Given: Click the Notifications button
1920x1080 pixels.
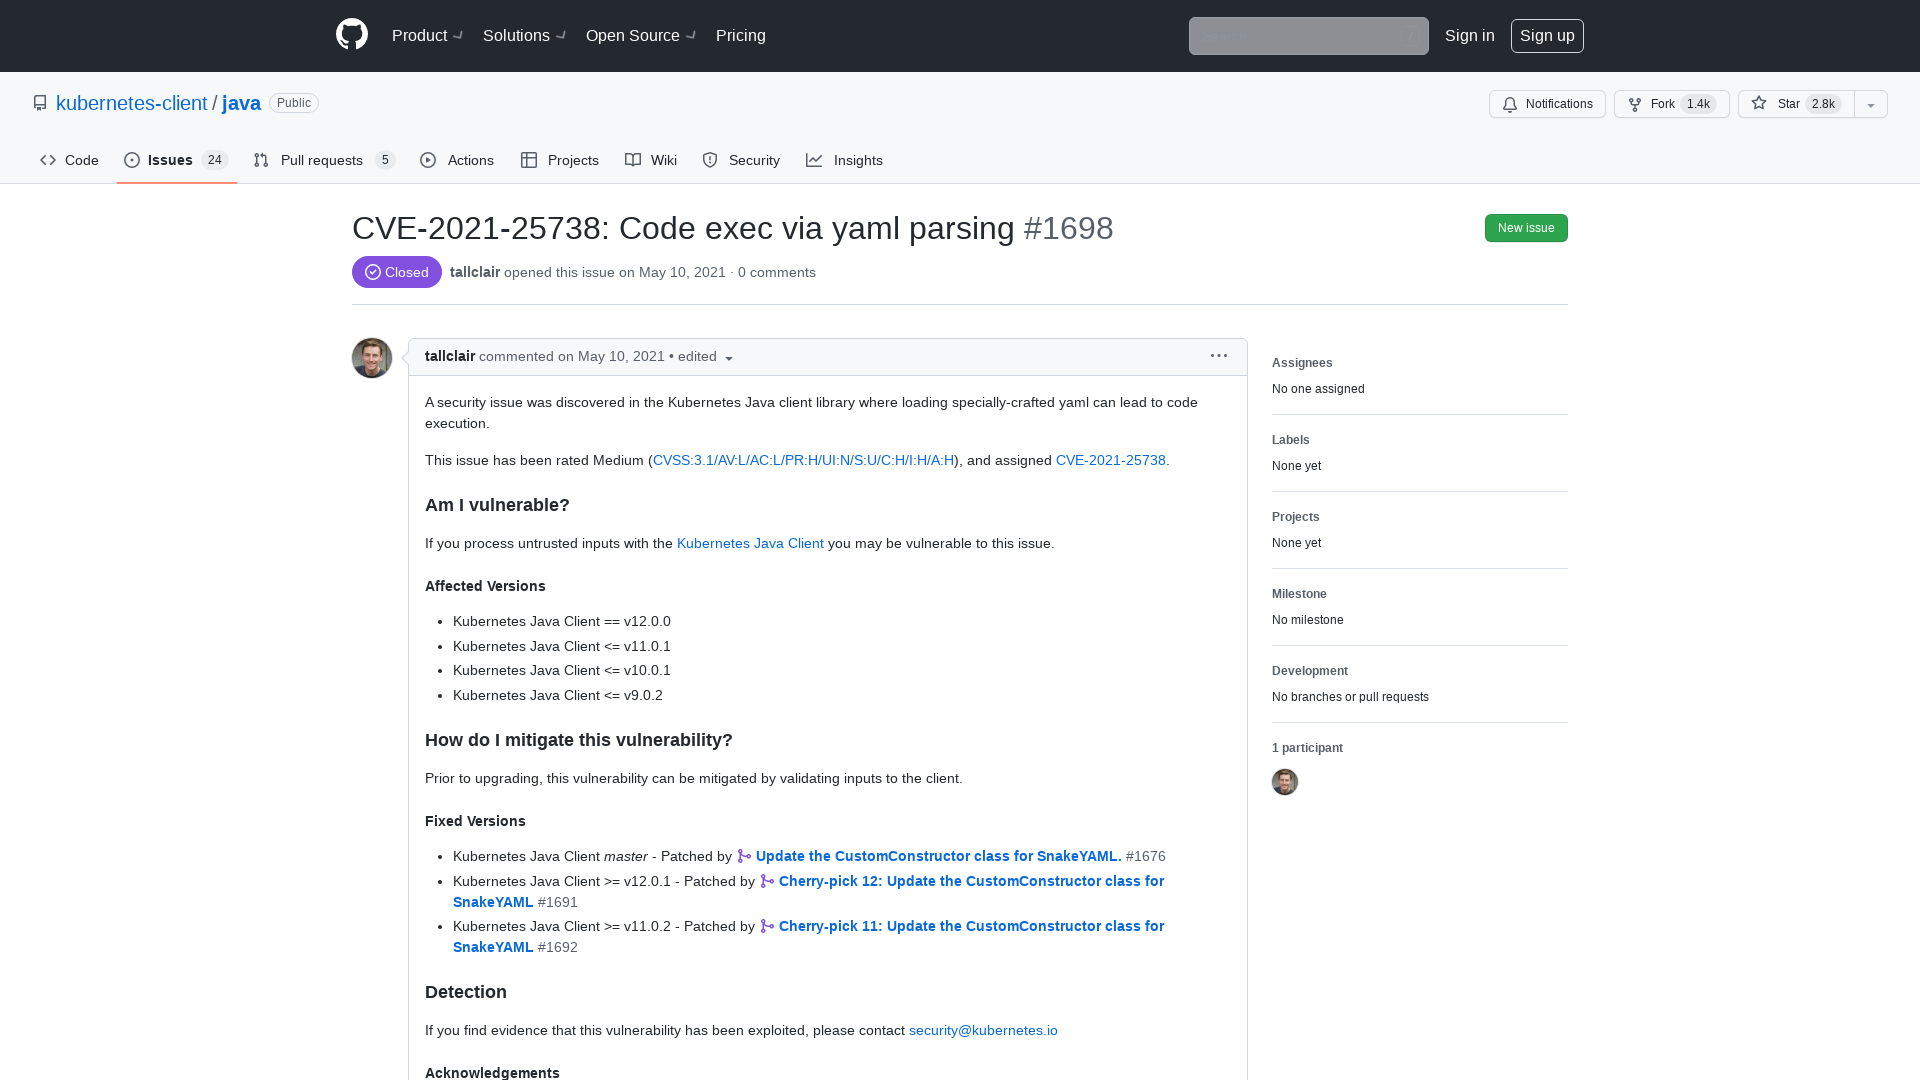Looking at the screenshot, I should click(1547, 104).
